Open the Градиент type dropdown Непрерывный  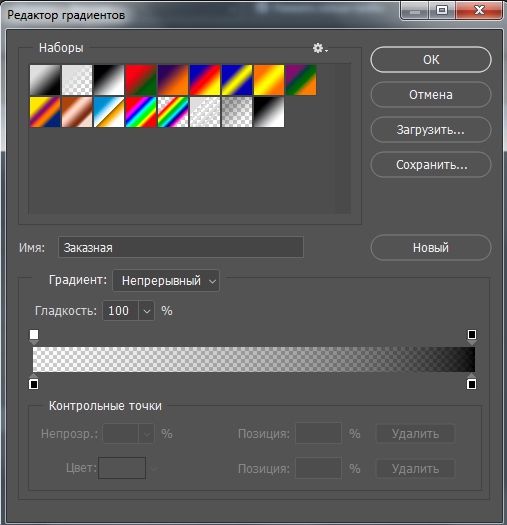[x=166, y=281]
